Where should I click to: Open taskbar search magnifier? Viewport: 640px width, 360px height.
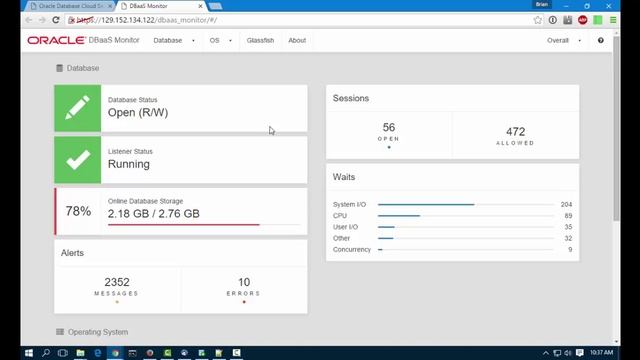point(46,353)
